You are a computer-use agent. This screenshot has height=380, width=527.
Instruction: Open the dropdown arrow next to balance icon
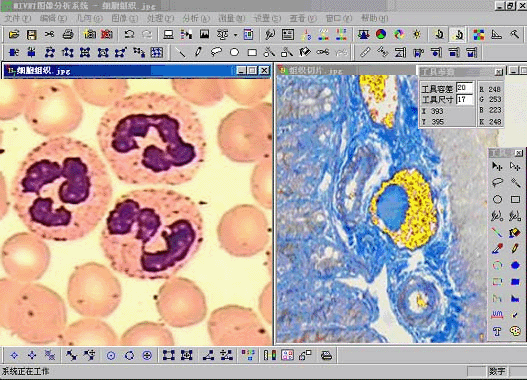click(235, 35)
